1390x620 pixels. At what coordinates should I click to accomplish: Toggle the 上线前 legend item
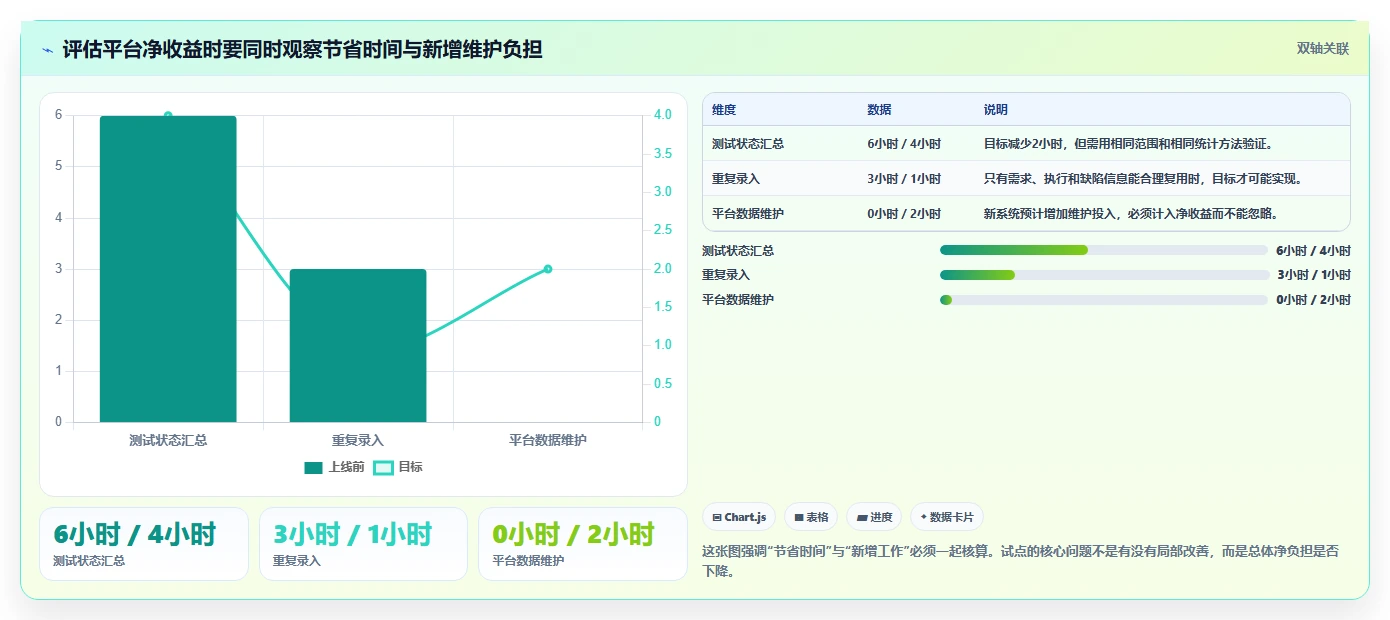[x=334, y=467]
